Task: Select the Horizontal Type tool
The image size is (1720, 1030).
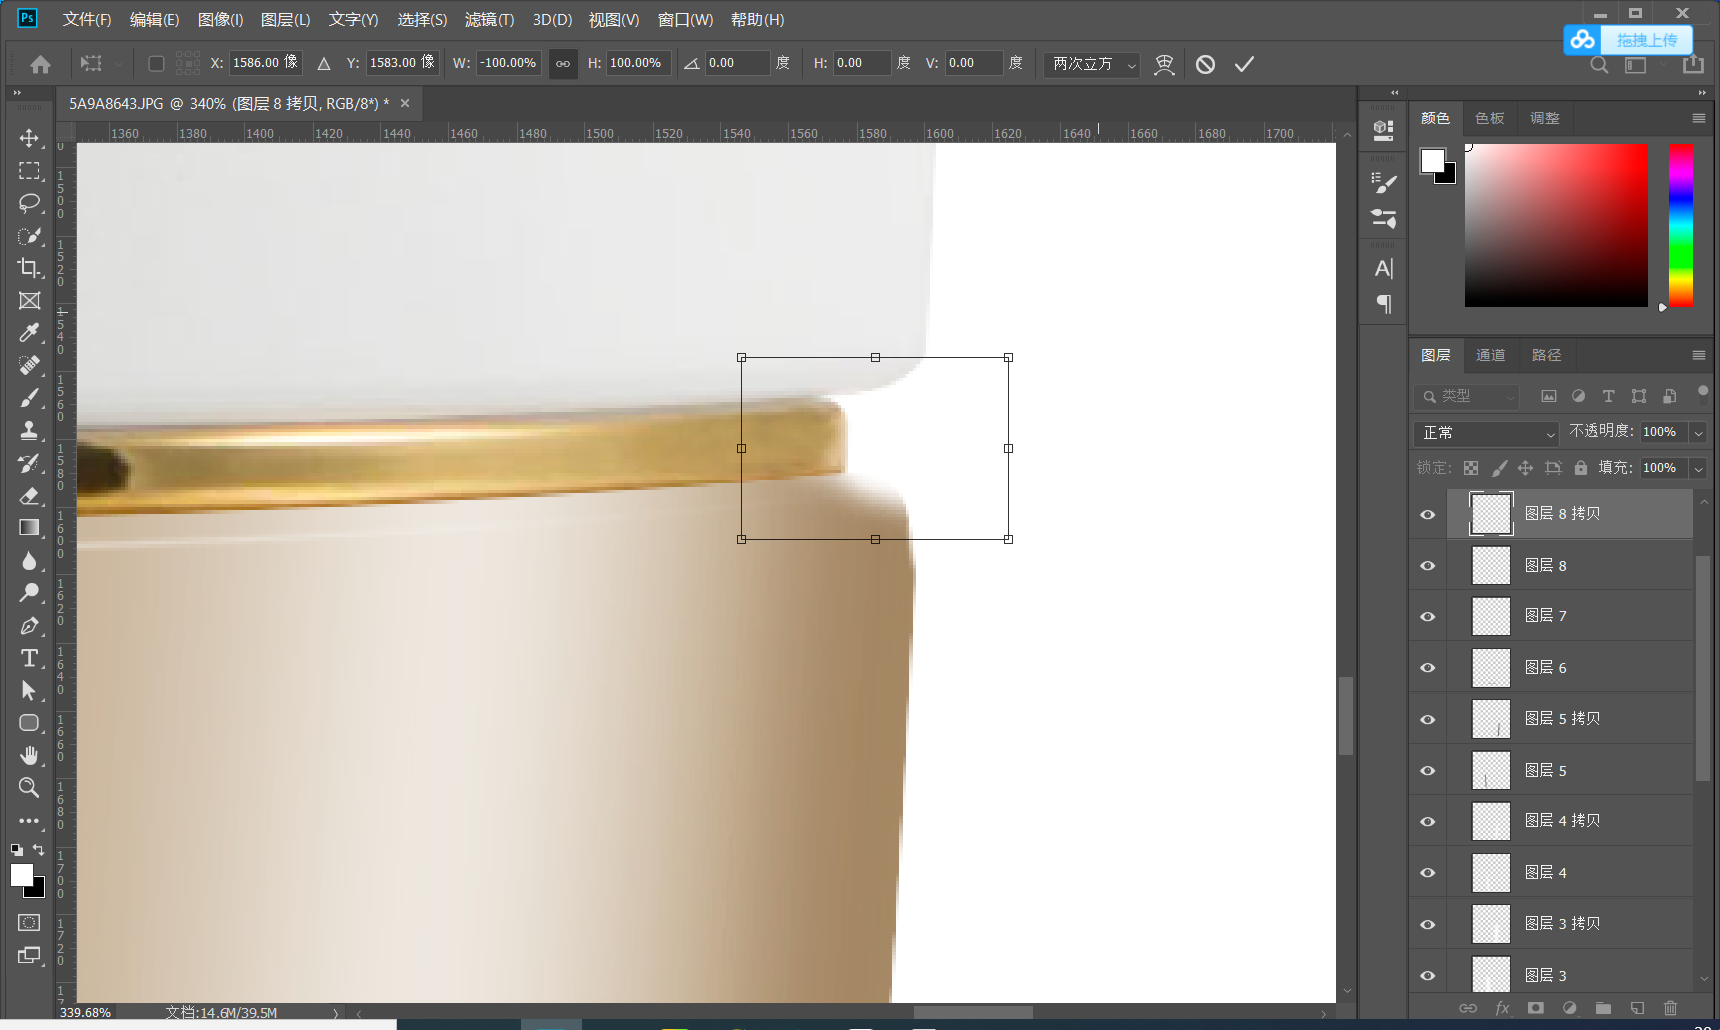Action: point(29,658)
